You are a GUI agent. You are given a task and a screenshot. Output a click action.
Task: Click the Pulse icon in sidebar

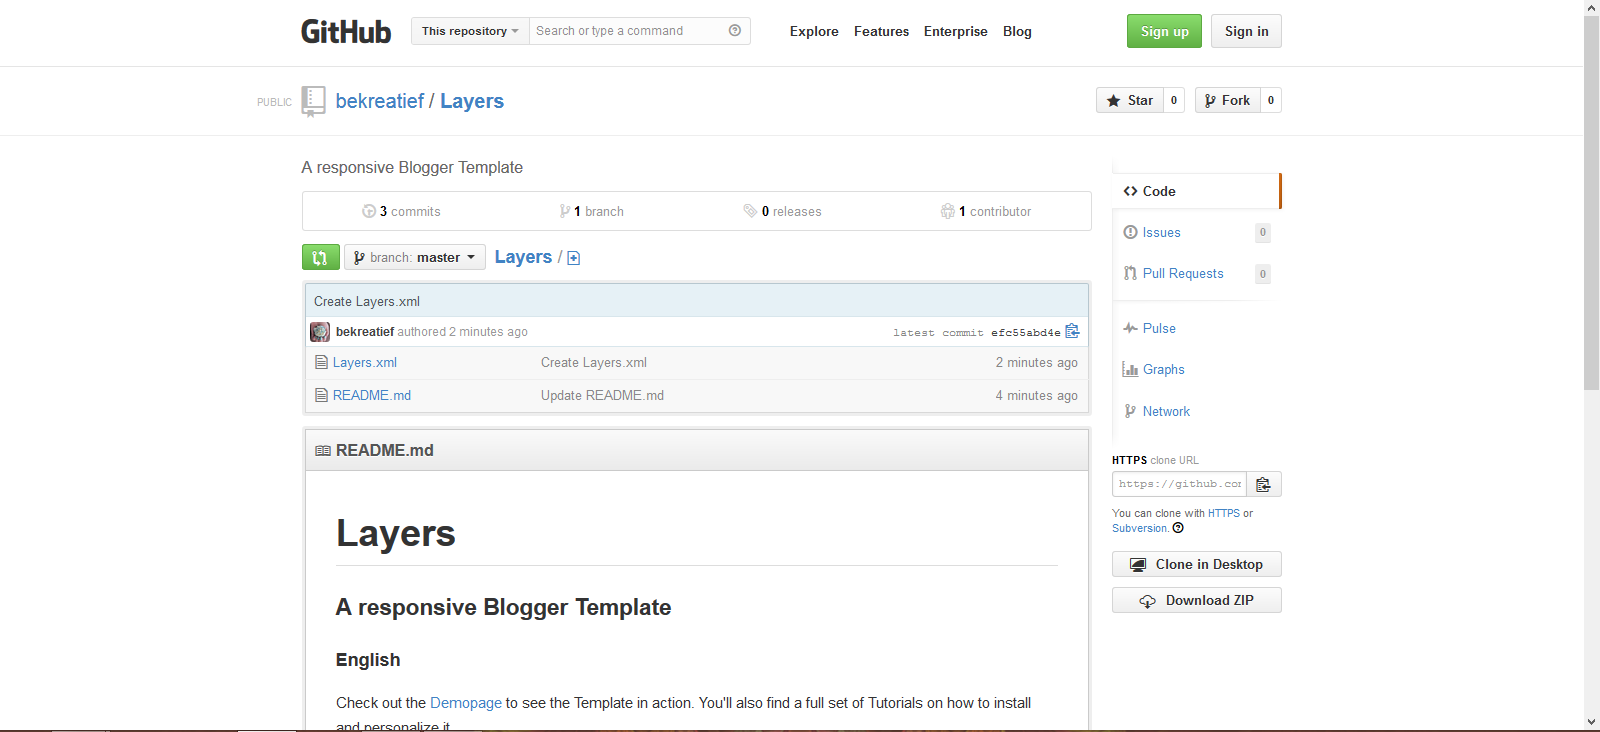point(1130,328)
